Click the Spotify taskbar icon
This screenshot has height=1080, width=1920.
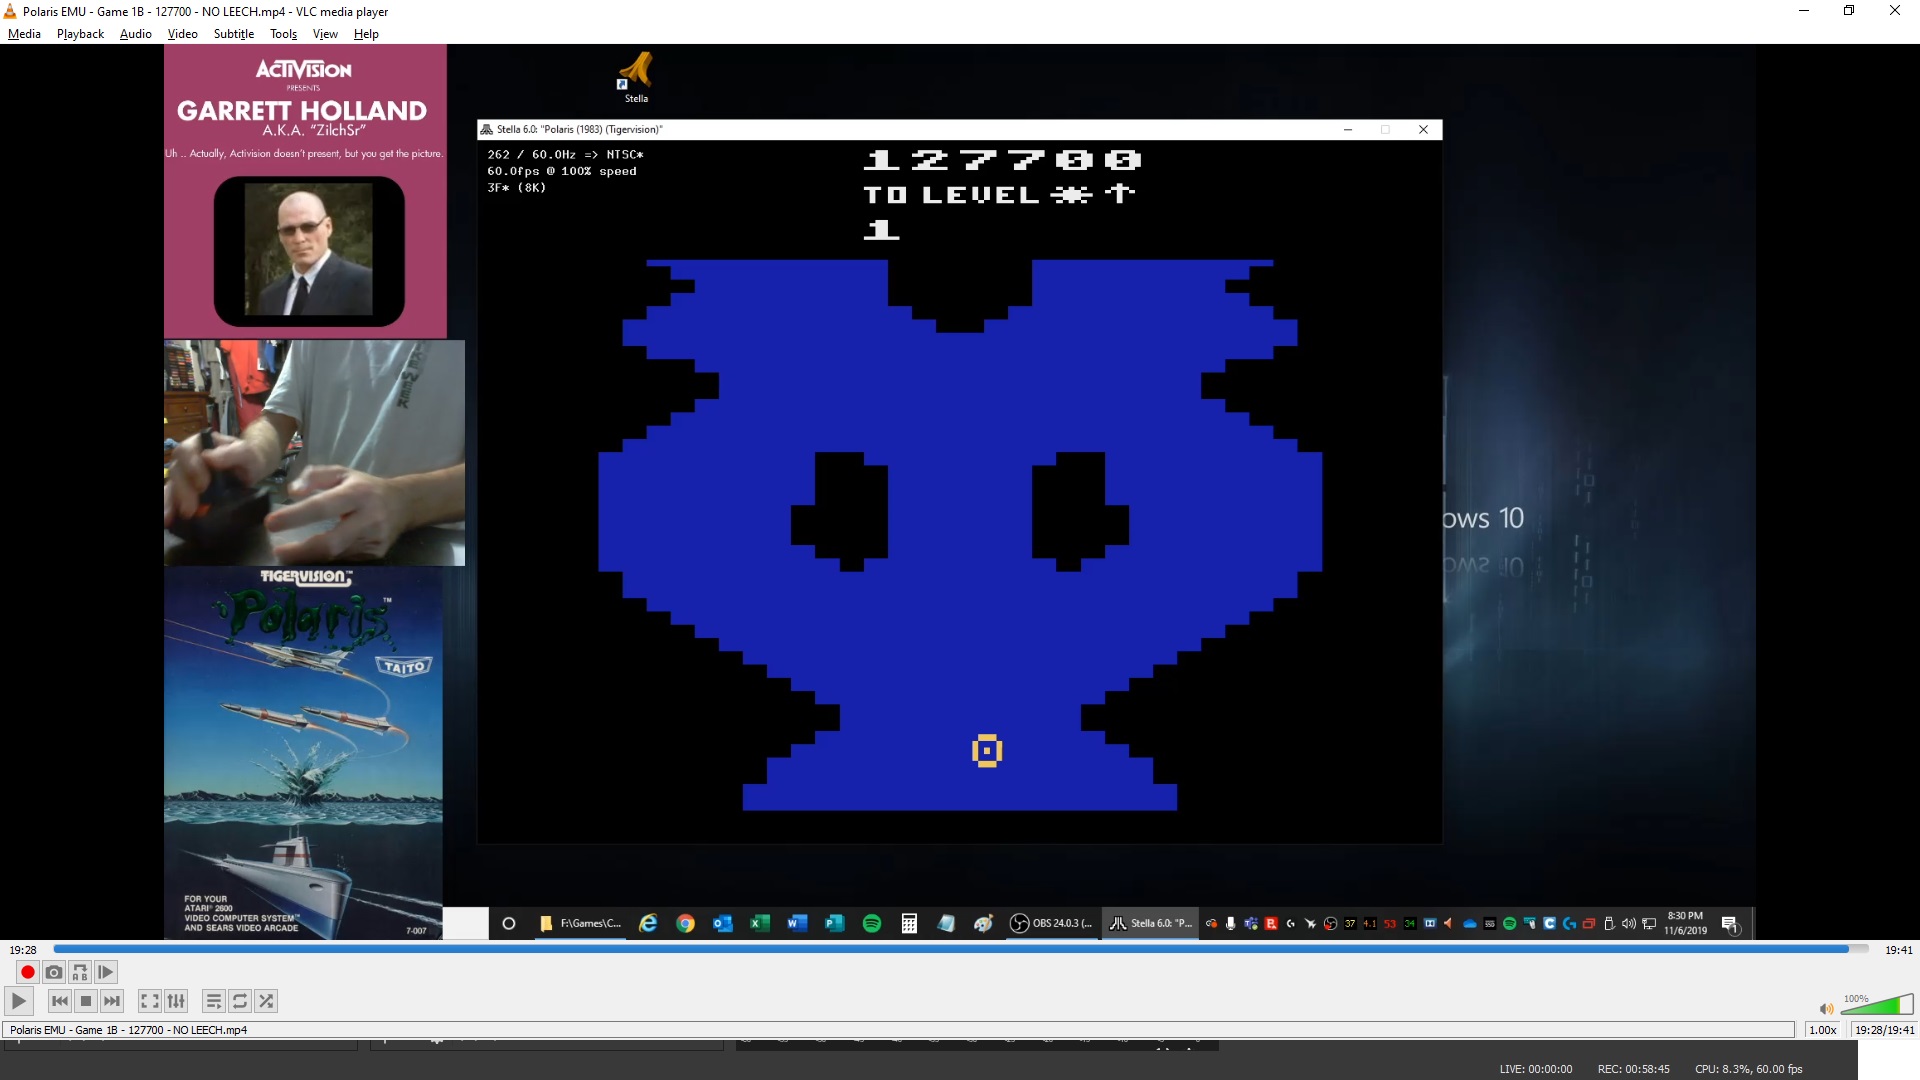pos(872,923)
